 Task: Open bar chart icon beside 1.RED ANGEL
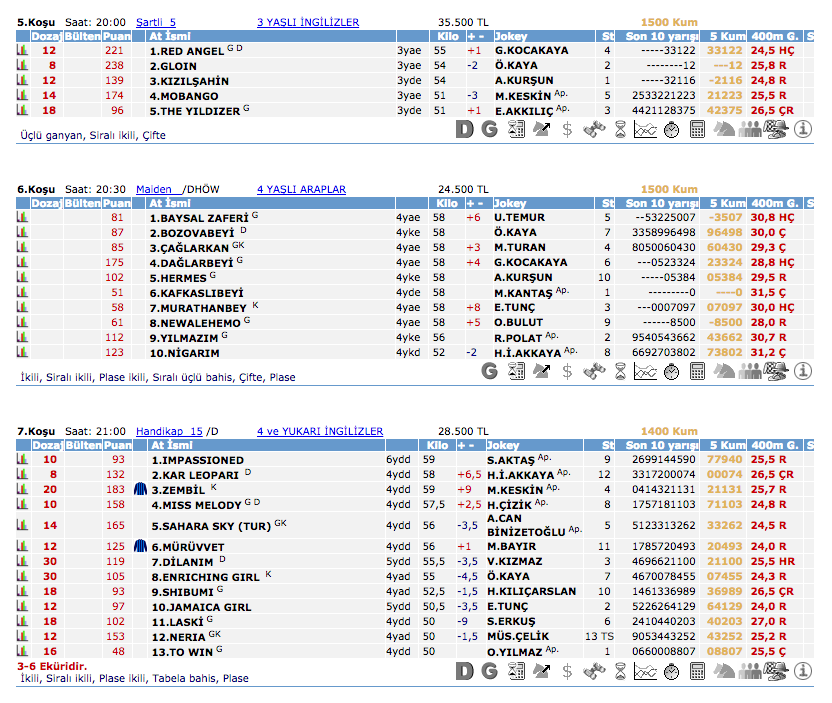click(22, 50)
